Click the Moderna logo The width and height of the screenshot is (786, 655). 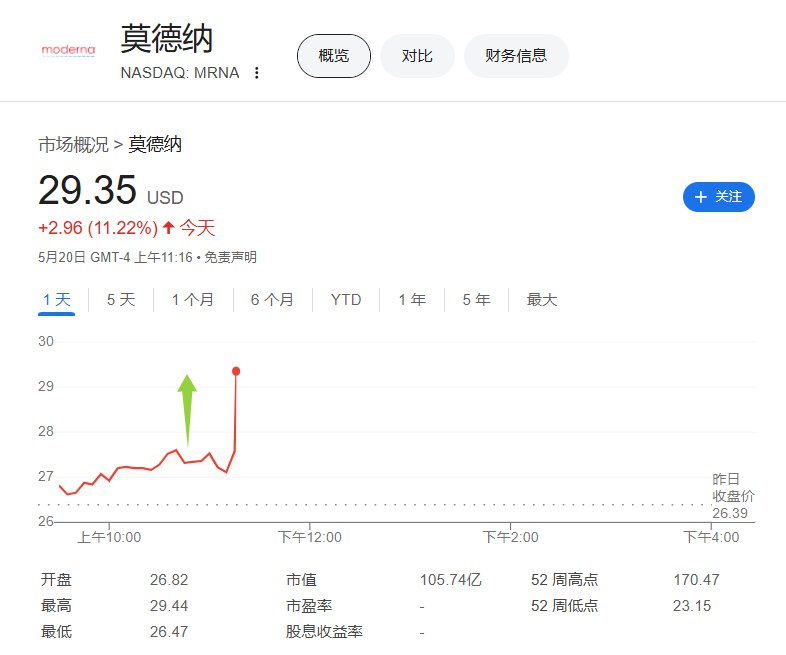click(68, 50)
